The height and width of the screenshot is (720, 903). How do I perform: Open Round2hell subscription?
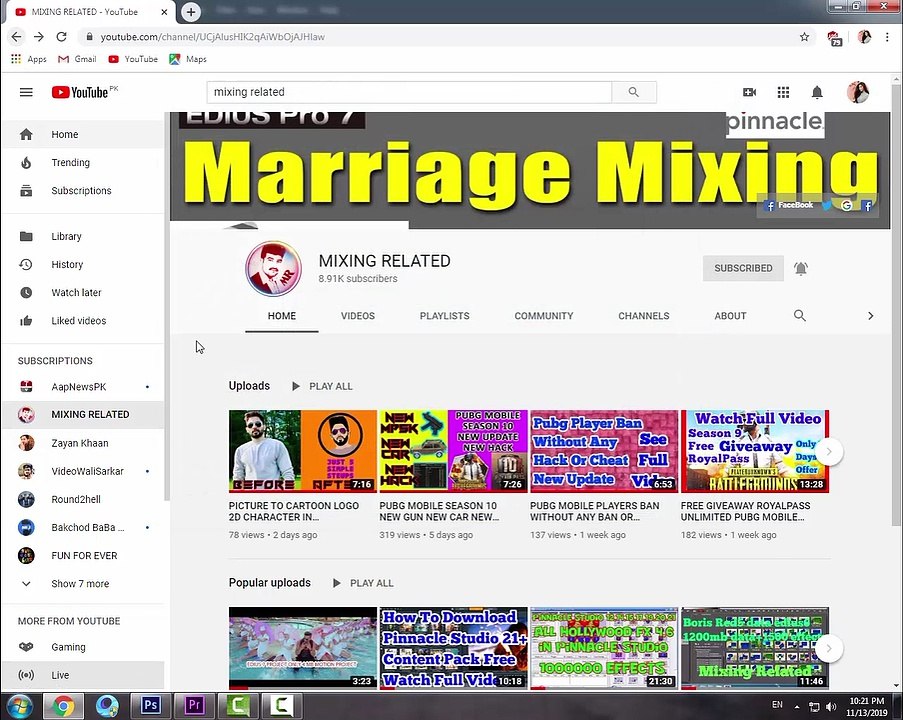[82, 499]
